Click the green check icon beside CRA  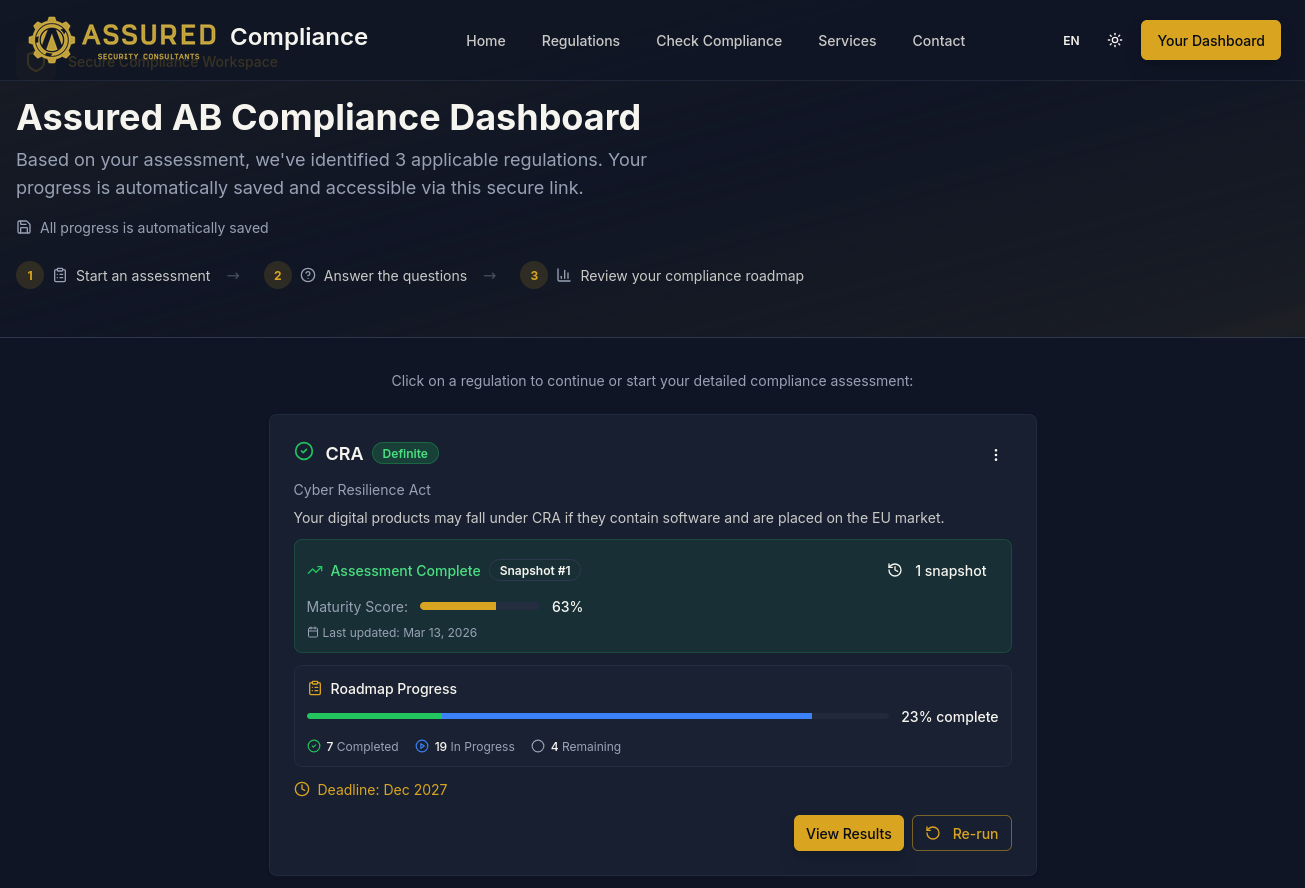click(304, 451)
